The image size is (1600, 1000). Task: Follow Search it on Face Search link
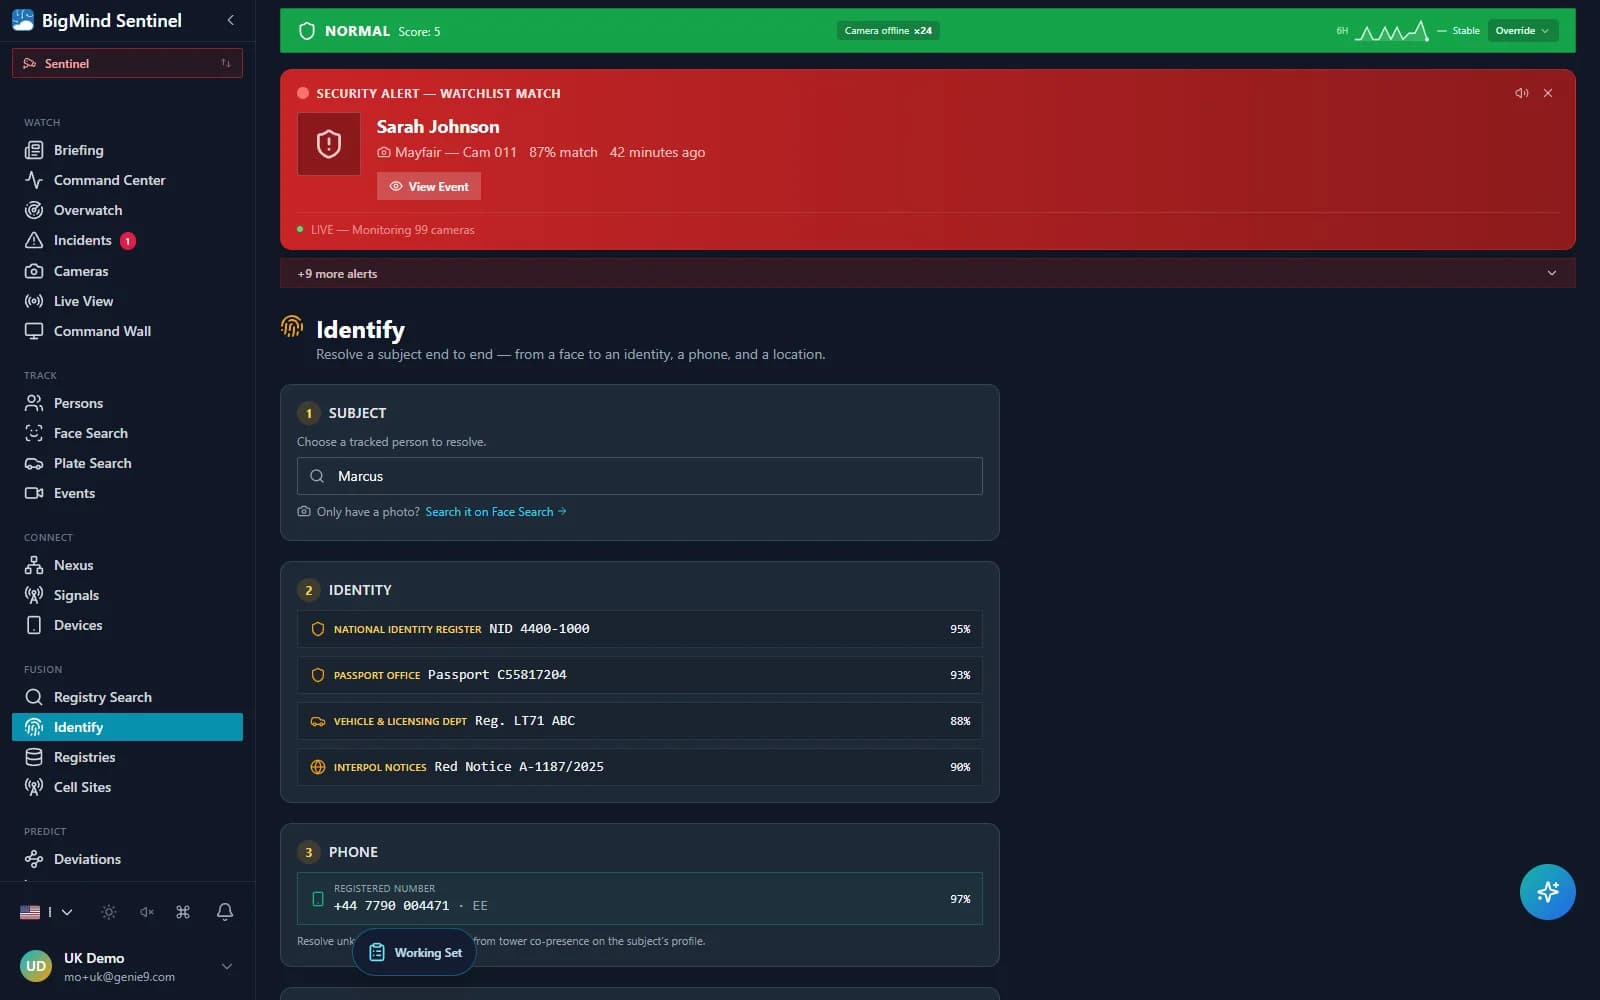pyautogui.click(x=496, y=512)
